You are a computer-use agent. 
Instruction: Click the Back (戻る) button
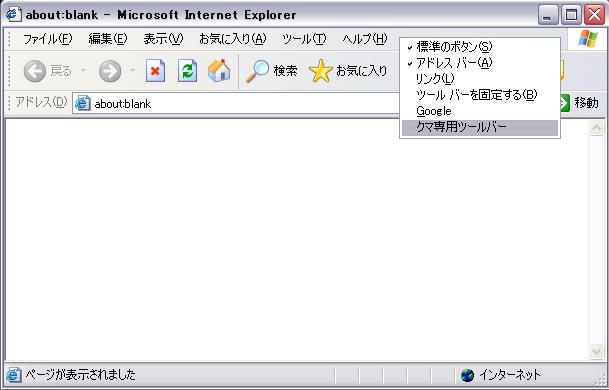[47, 71]
